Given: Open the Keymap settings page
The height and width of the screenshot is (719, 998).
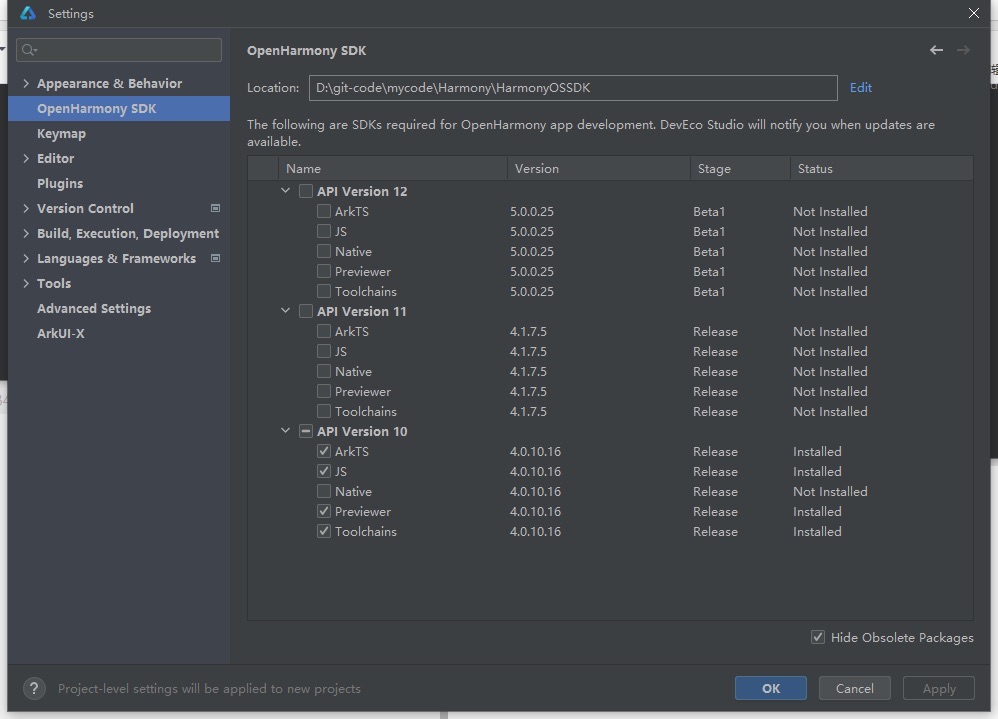Looking at the screenshot, I should click(x=61, y=134).
